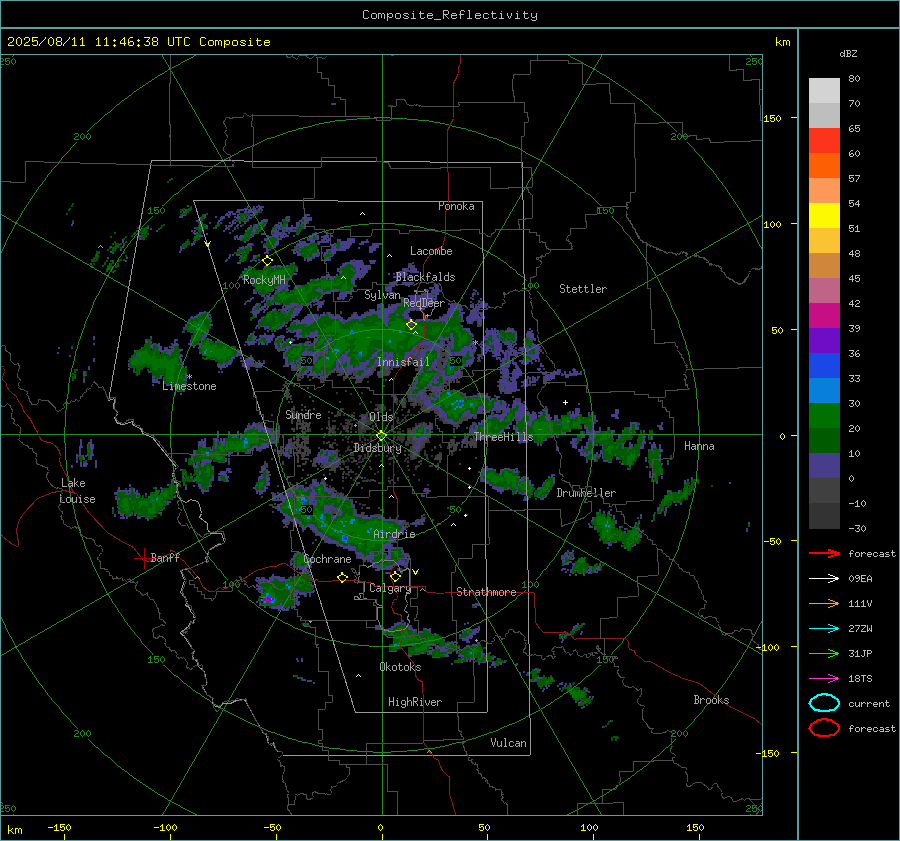900x841 pixels.
Task: Click the red forecast arrow in legend
Action: click(824, 553)
